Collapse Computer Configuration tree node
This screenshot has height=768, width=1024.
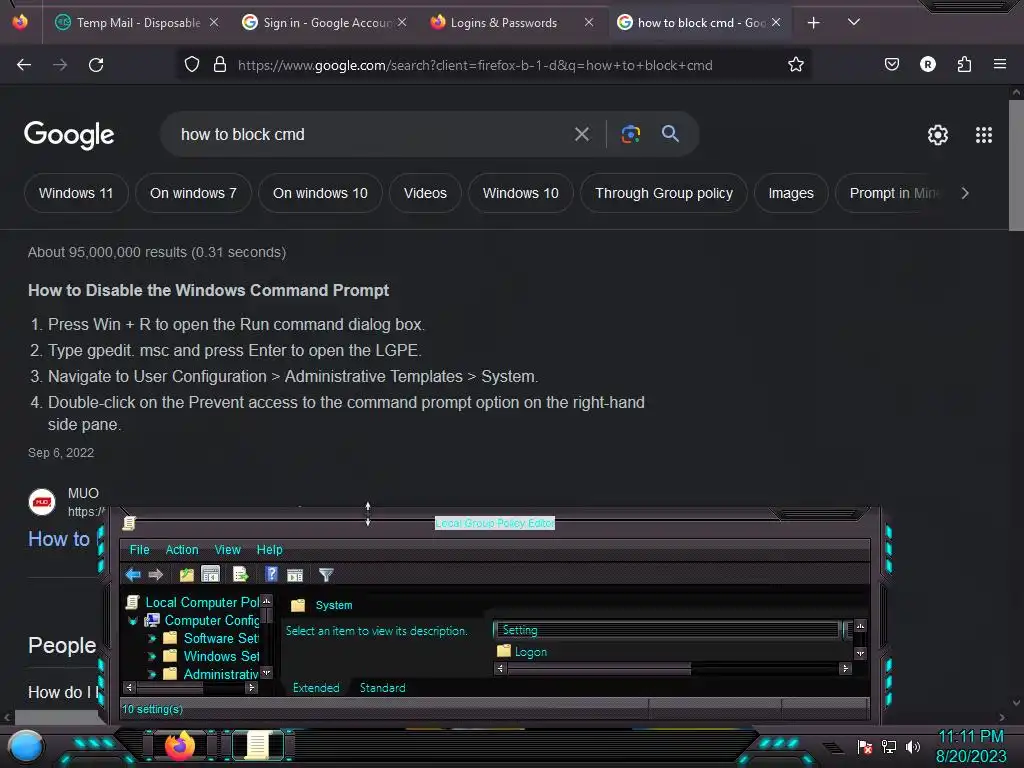[x=133, y=620]
